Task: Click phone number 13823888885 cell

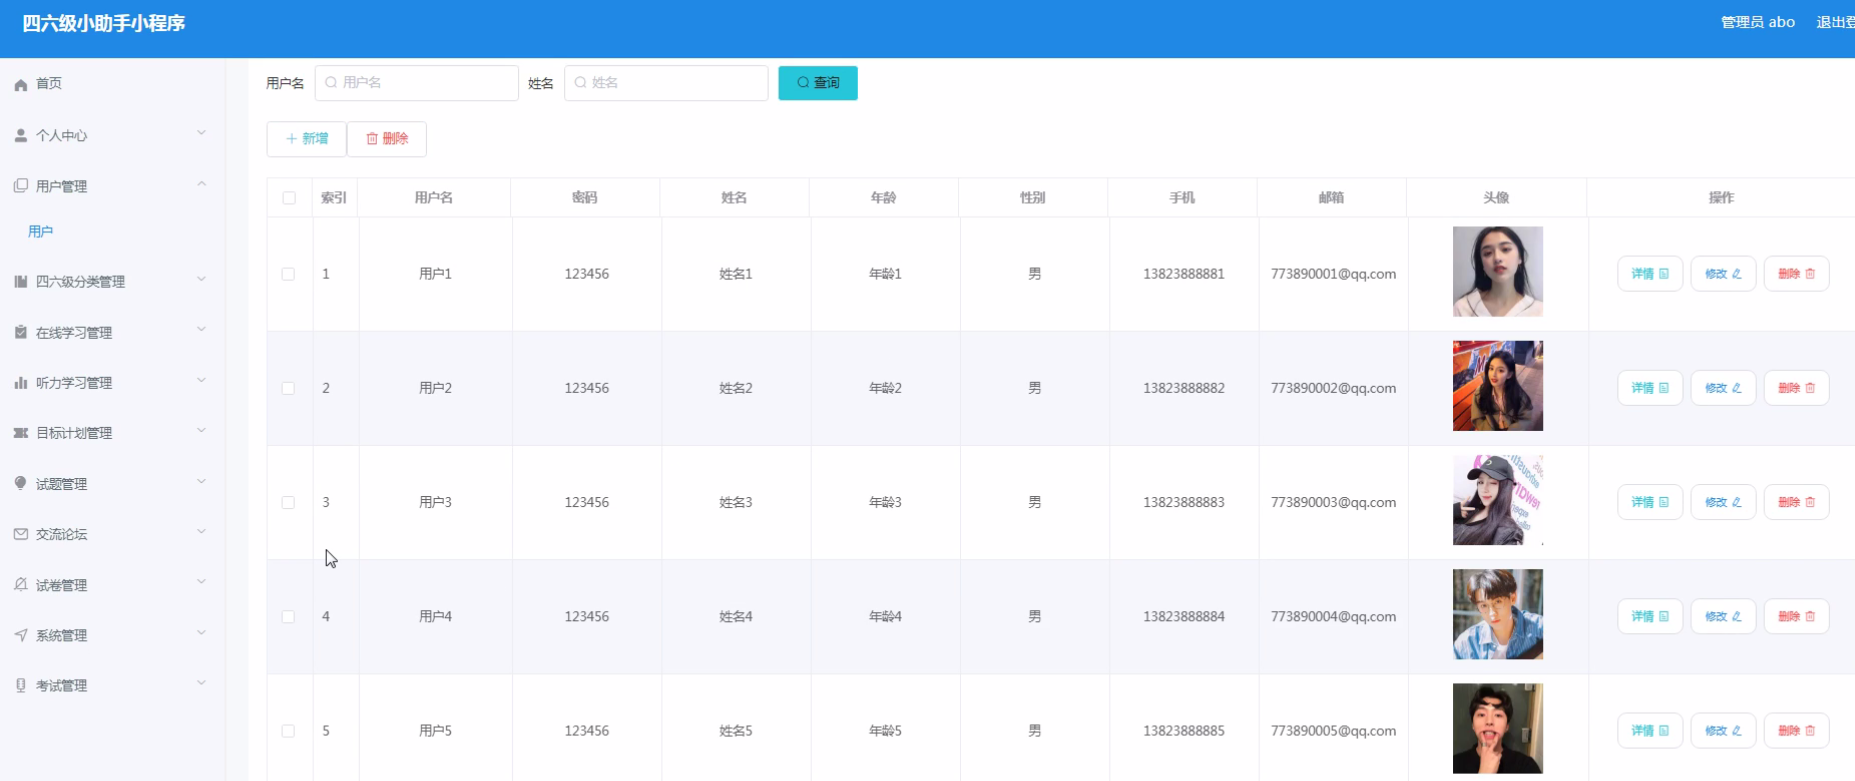Action: click(x=1184, y=731)
